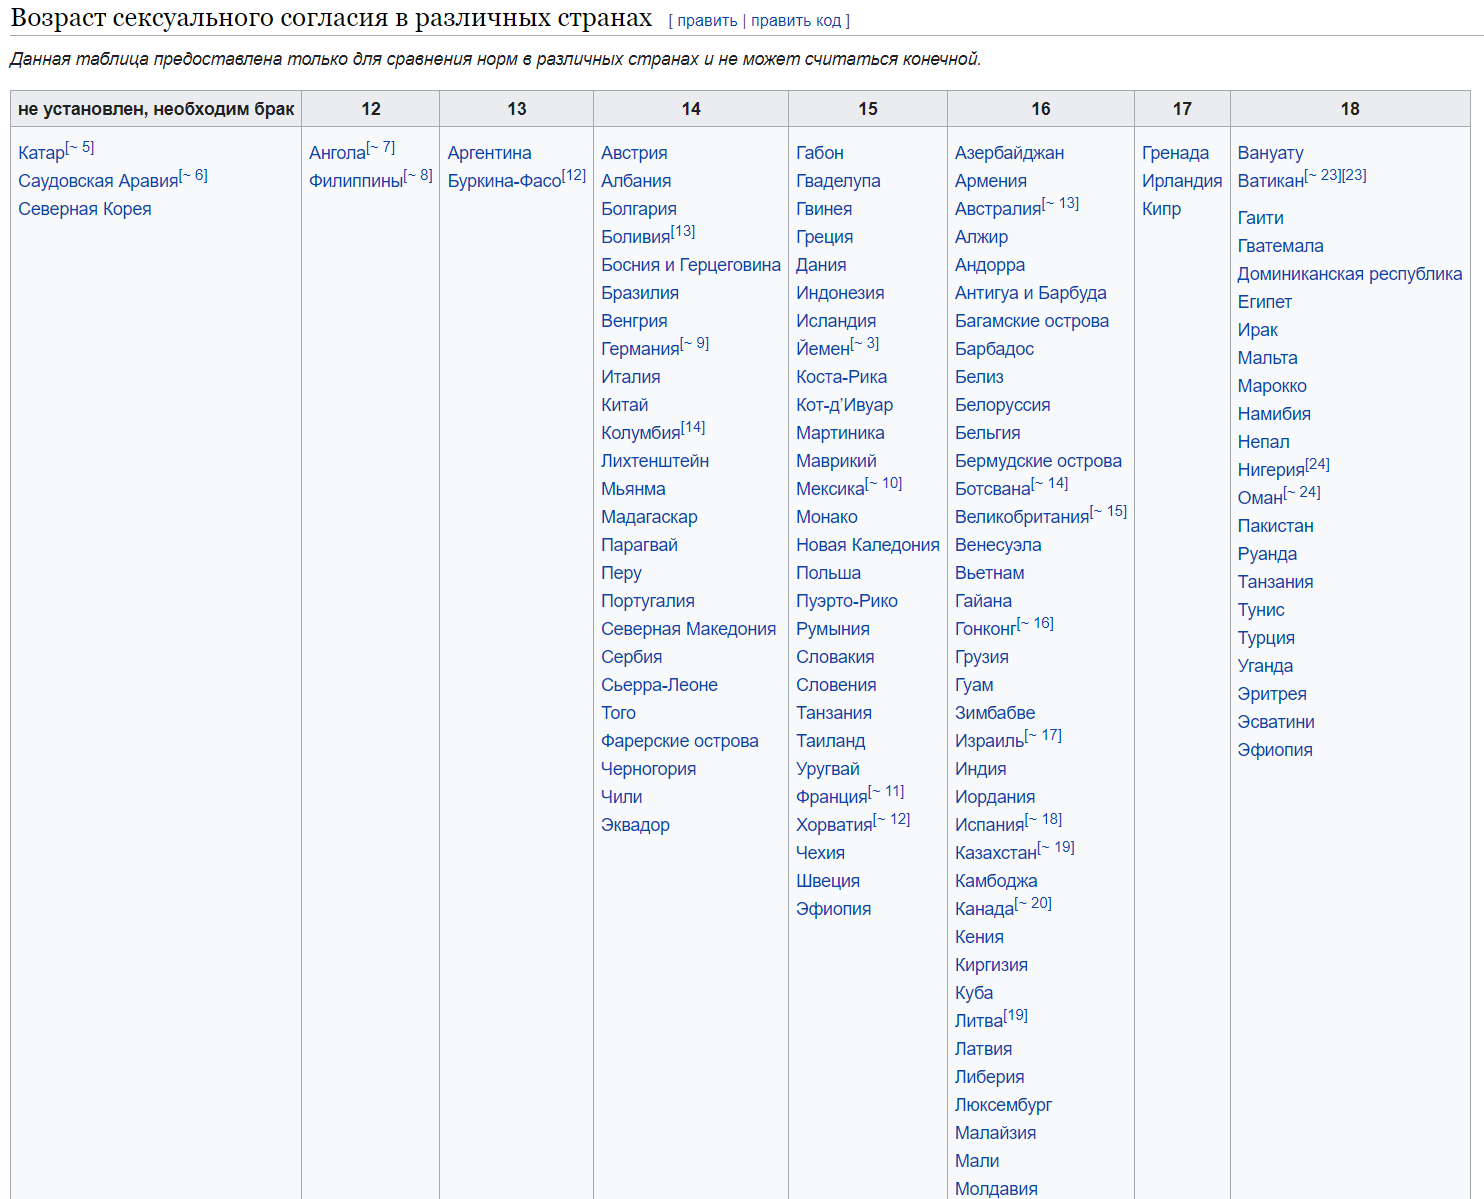The width and height of the screenshot is (1484, 1199).
Task: Go to the Новая Каледония article
Action: [x=867, y=545]
